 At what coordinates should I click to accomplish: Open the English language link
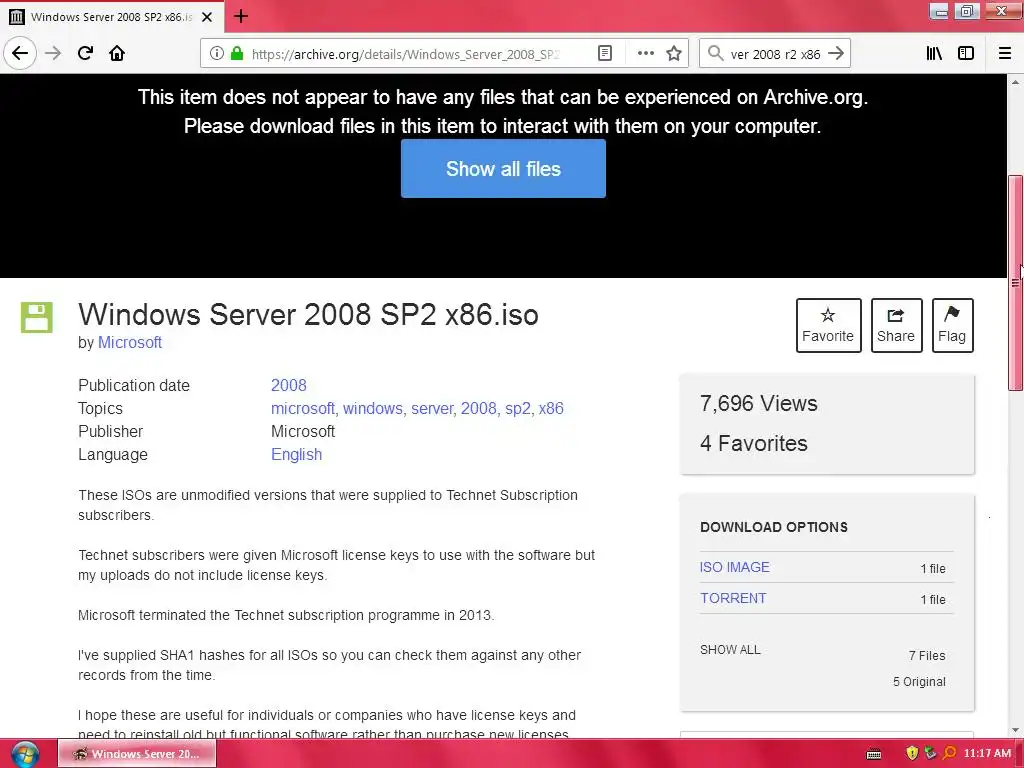[296, 455]
